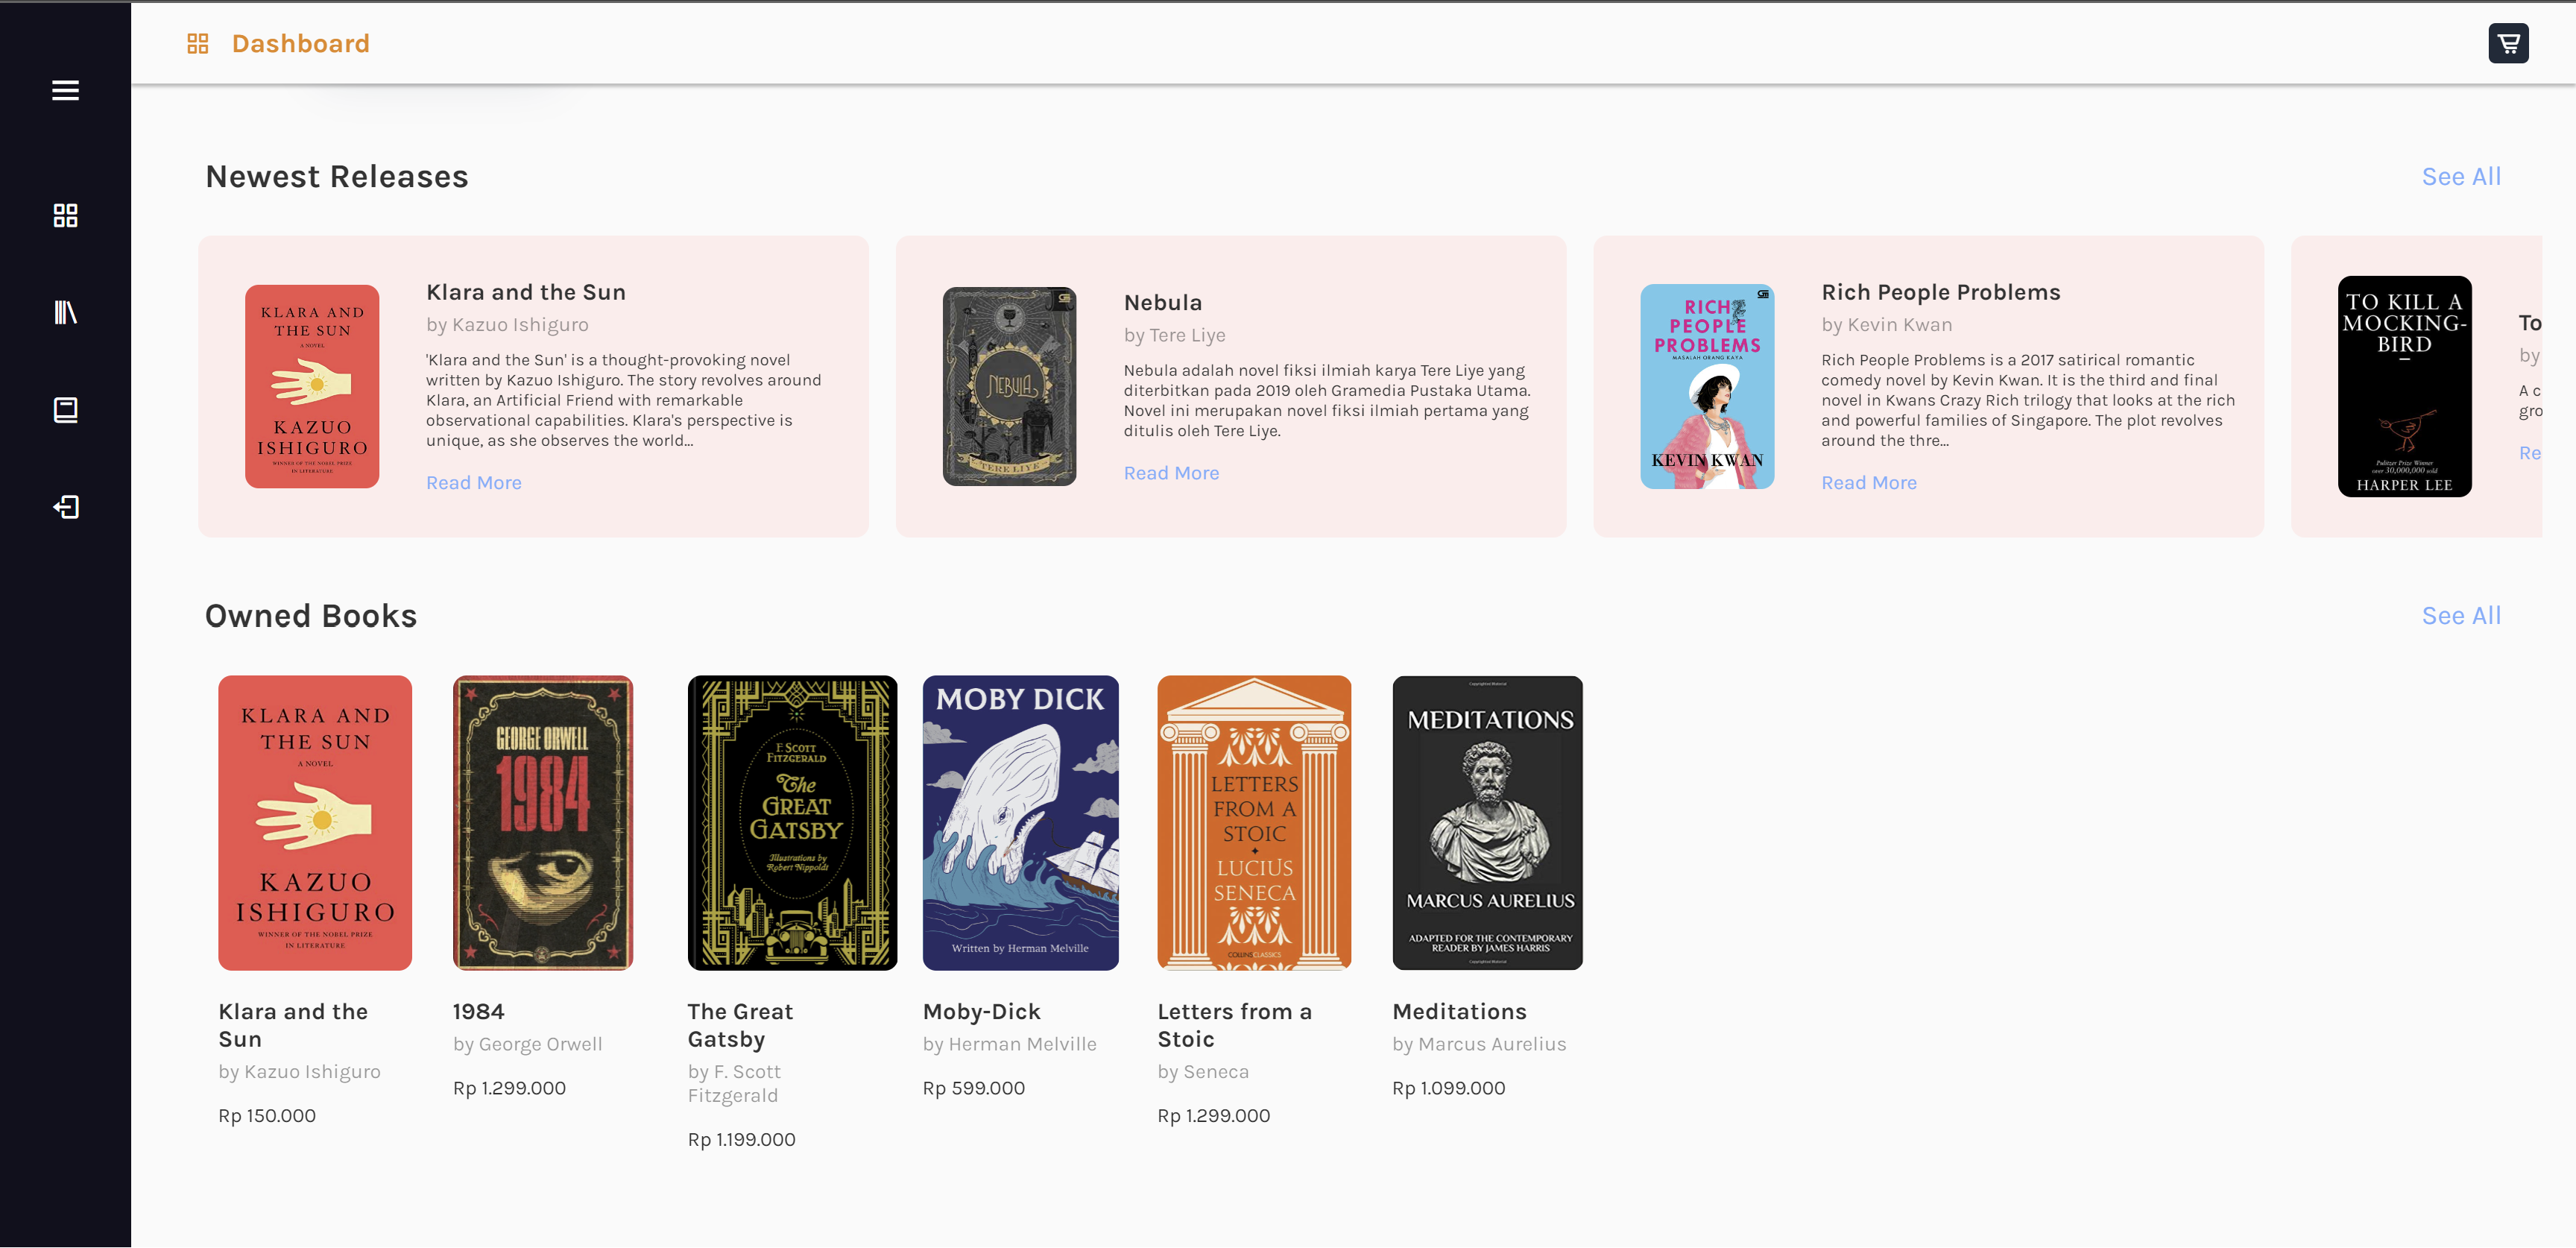Open Klara and the Sun release cover
Screen dimensions: 2576x1248
point(312,386)
